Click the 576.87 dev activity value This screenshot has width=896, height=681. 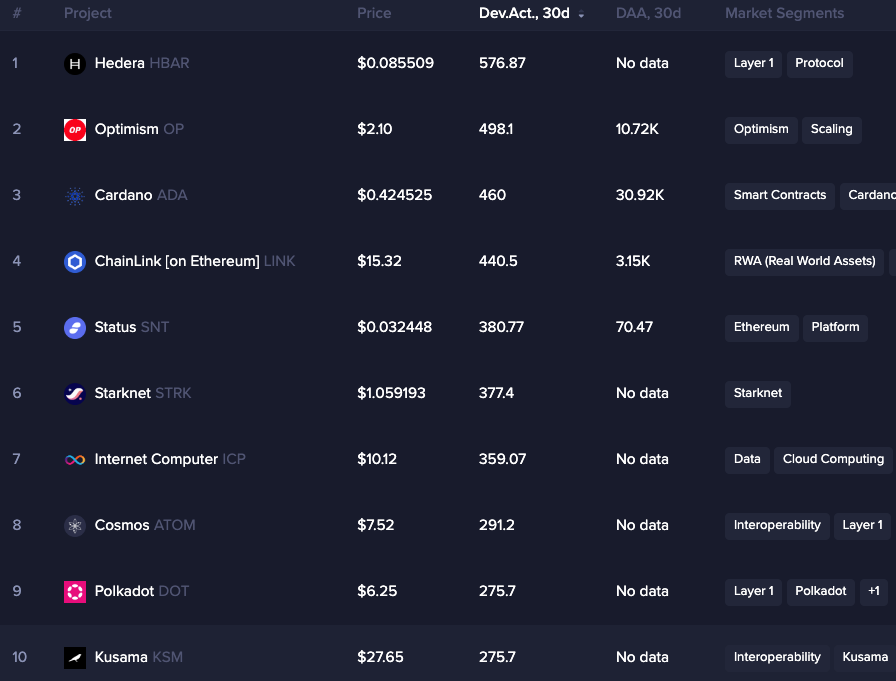(502, 63)
